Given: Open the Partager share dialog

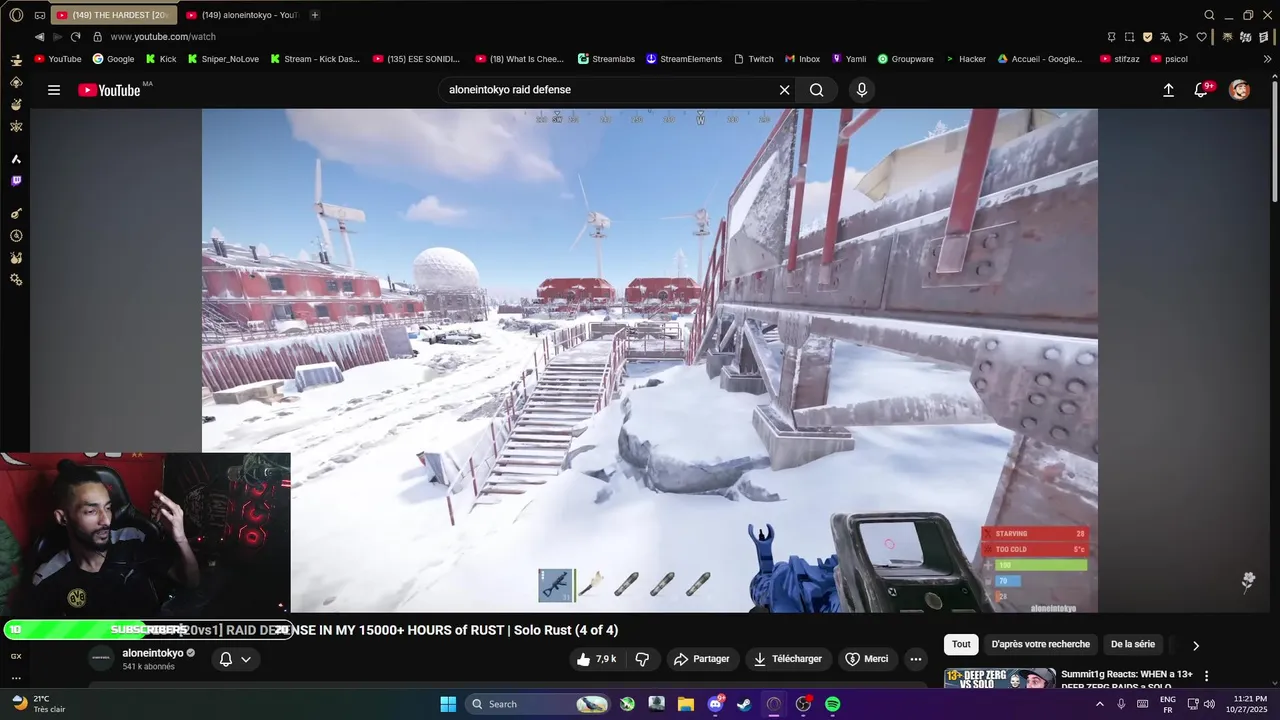Looking at the screenshot, I should (x=702, y=659).
